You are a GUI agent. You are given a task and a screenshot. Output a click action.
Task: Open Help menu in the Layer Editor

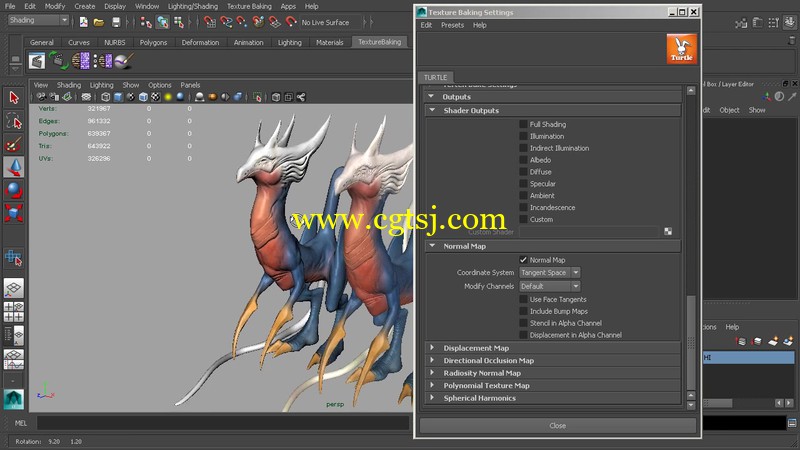click(732, 327)
